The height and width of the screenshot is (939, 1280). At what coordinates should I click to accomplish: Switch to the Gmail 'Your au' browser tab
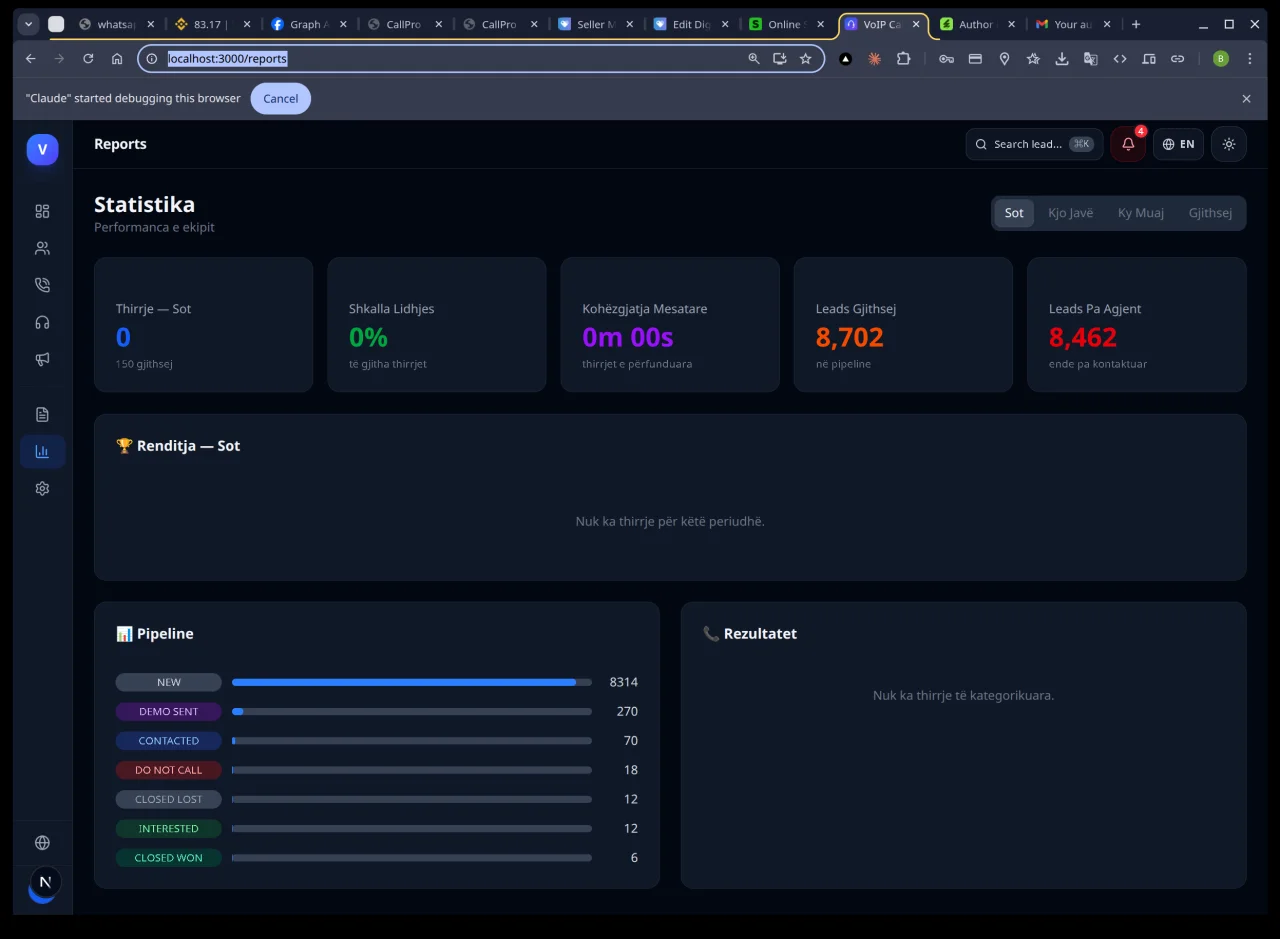1072,24
